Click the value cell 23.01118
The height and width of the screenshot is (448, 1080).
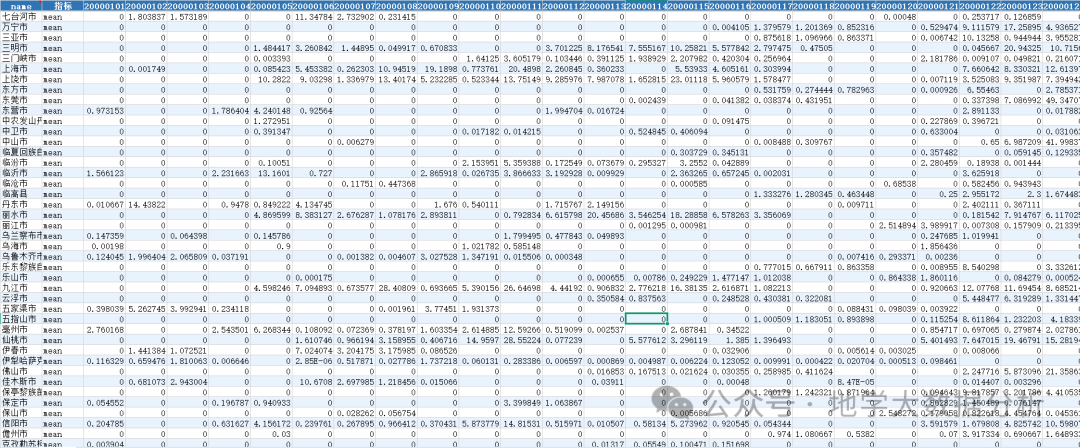point(687,78)
